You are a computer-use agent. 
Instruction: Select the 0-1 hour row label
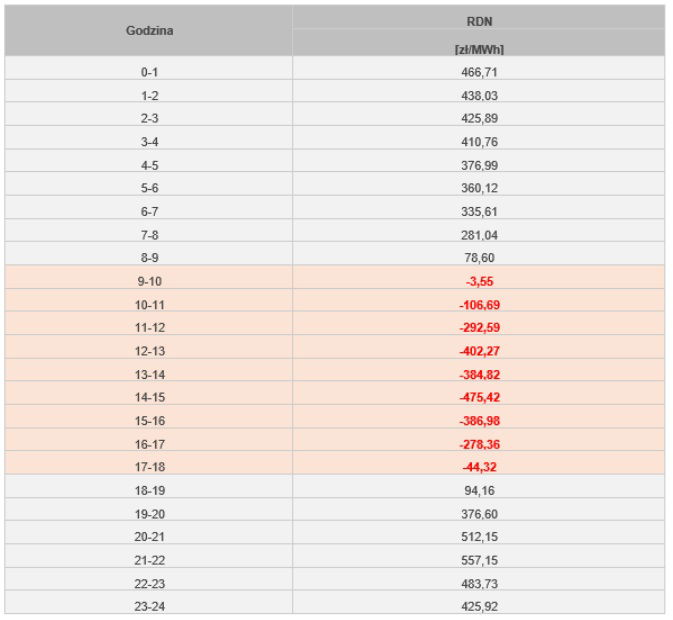pyautogui.click(x=149, y=73)
